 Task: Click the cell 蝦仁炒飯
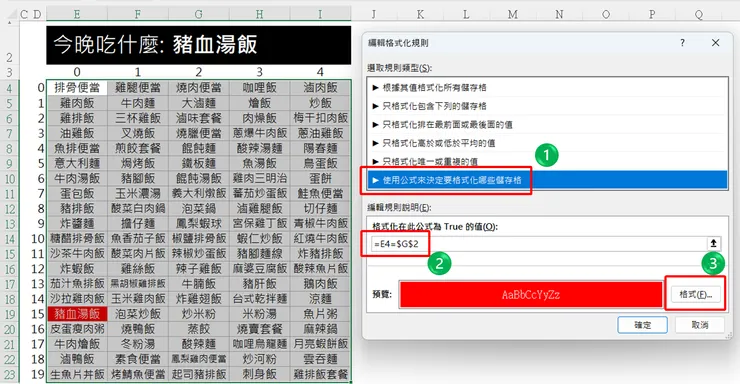(x=260, y=238)
